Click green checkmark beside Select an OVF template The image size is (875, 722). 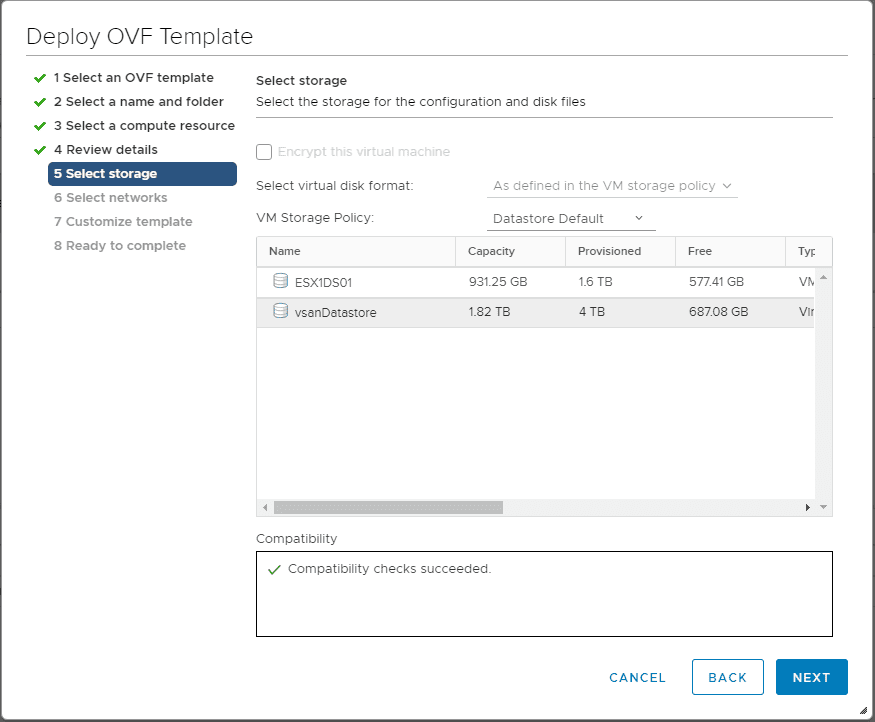40,78
